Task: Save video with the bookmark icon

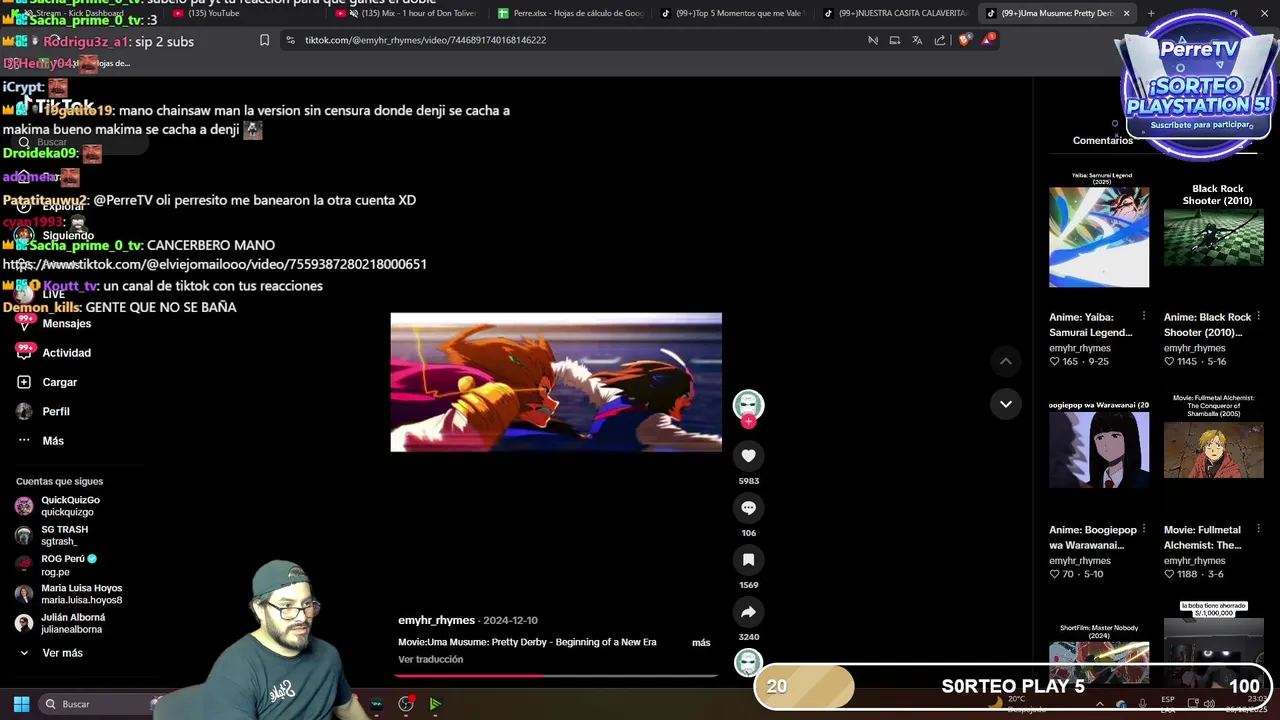Action: pyautogui.click(x=748, y=560)
